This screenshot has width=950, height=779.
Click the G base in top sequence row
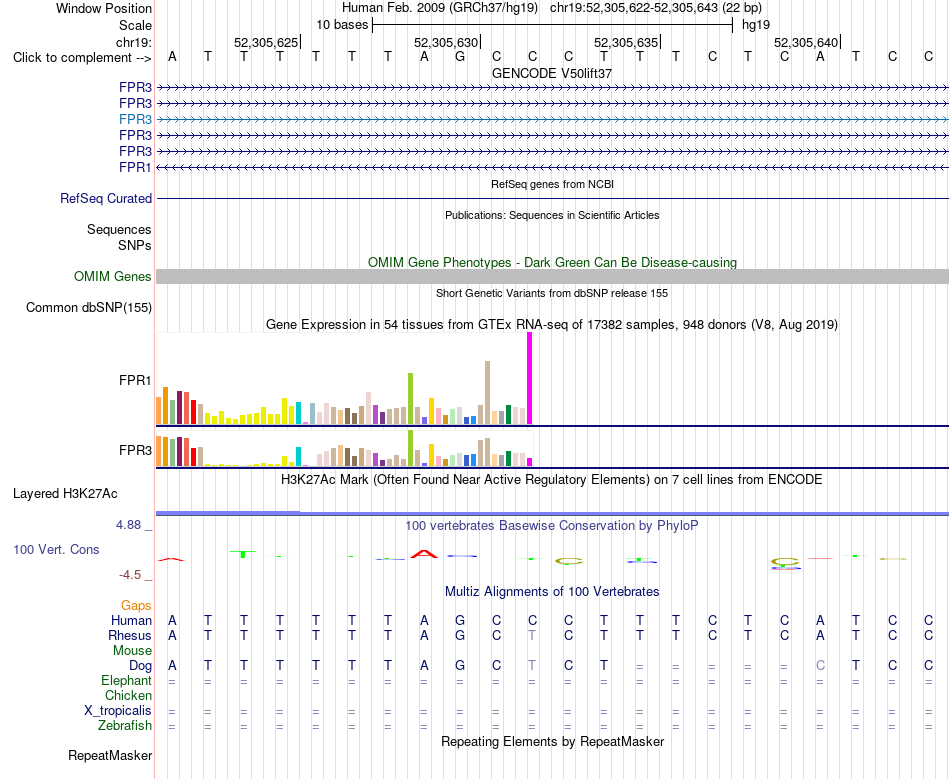coord(460,57)
